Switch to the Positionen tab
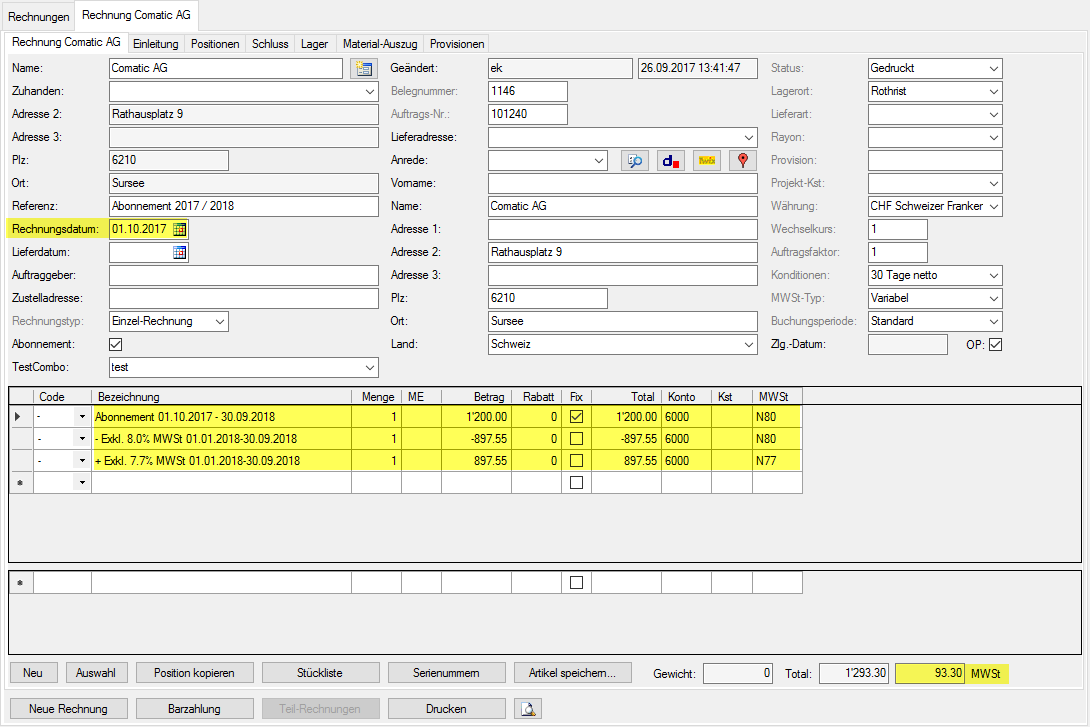The width and height of the screenshot is (1090, 727). [x=215, y=44]
